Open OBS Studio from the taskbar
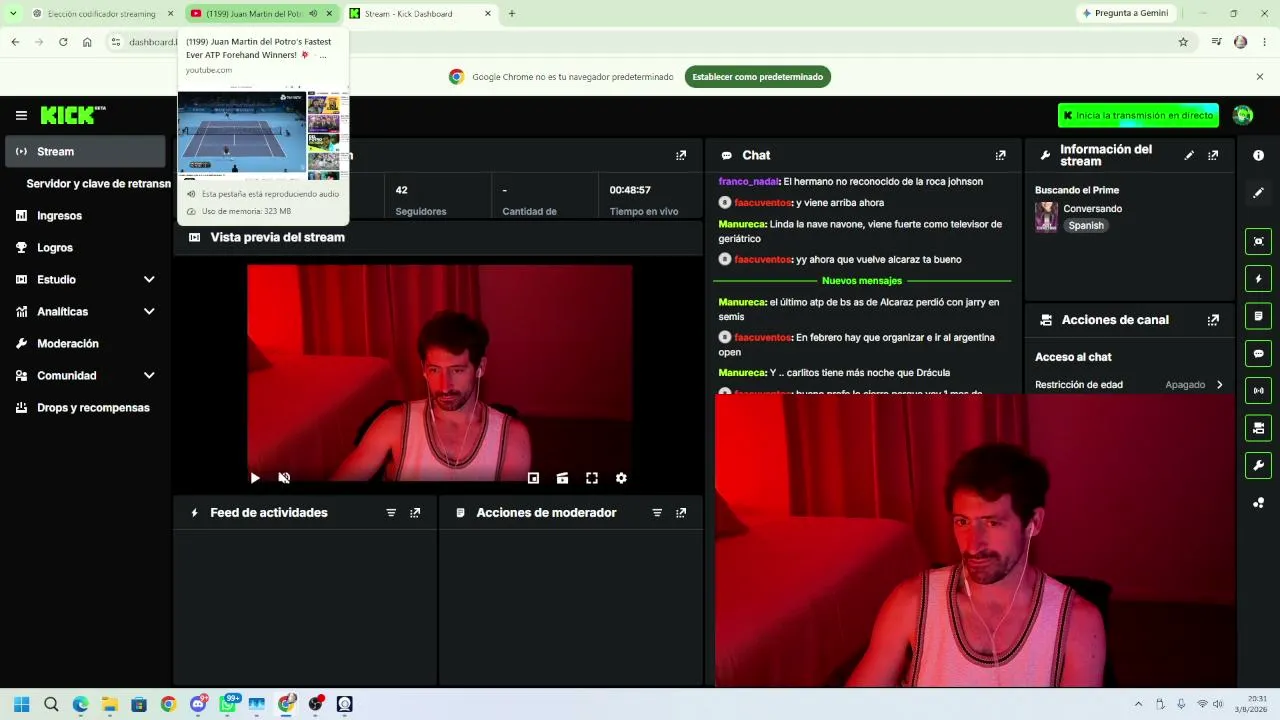This screenshot has height=720, width=1280. coord(315,704)
